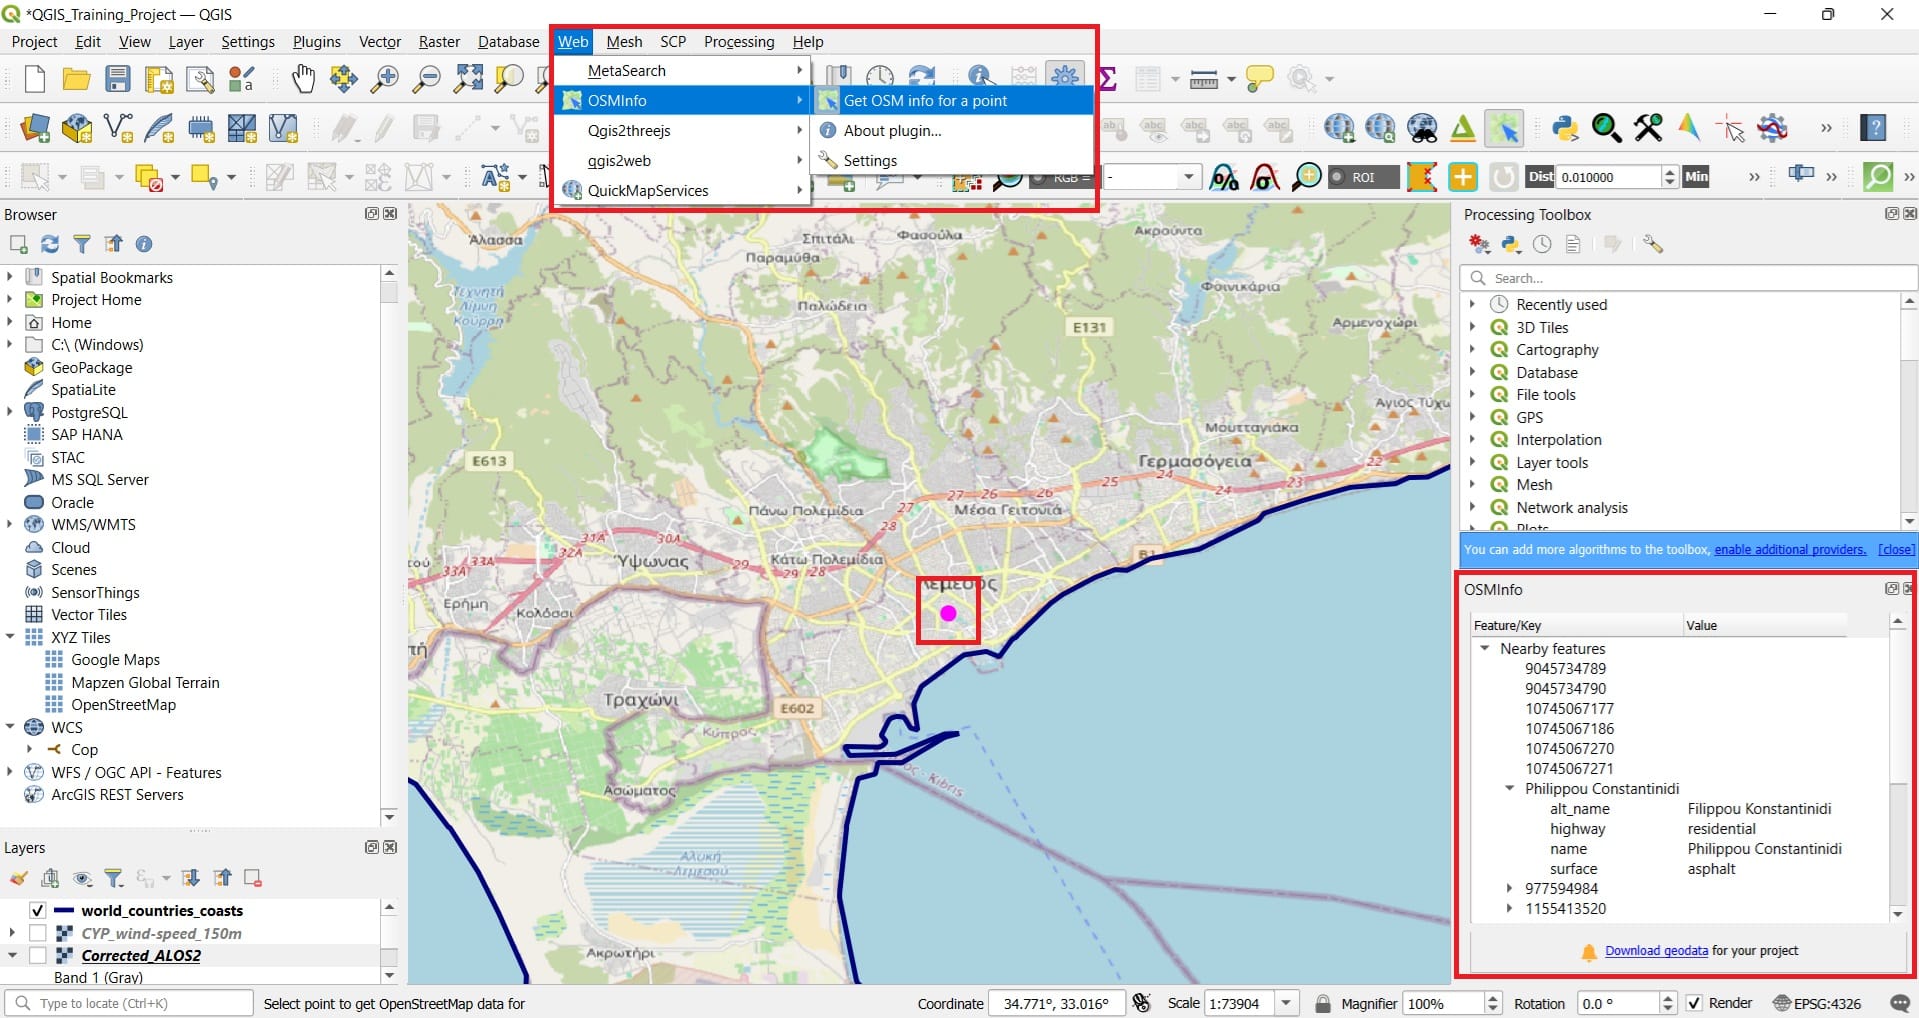Click the [close] link in toolbox notice
The image size is (1919, 1018).
tap(1896, 549)
